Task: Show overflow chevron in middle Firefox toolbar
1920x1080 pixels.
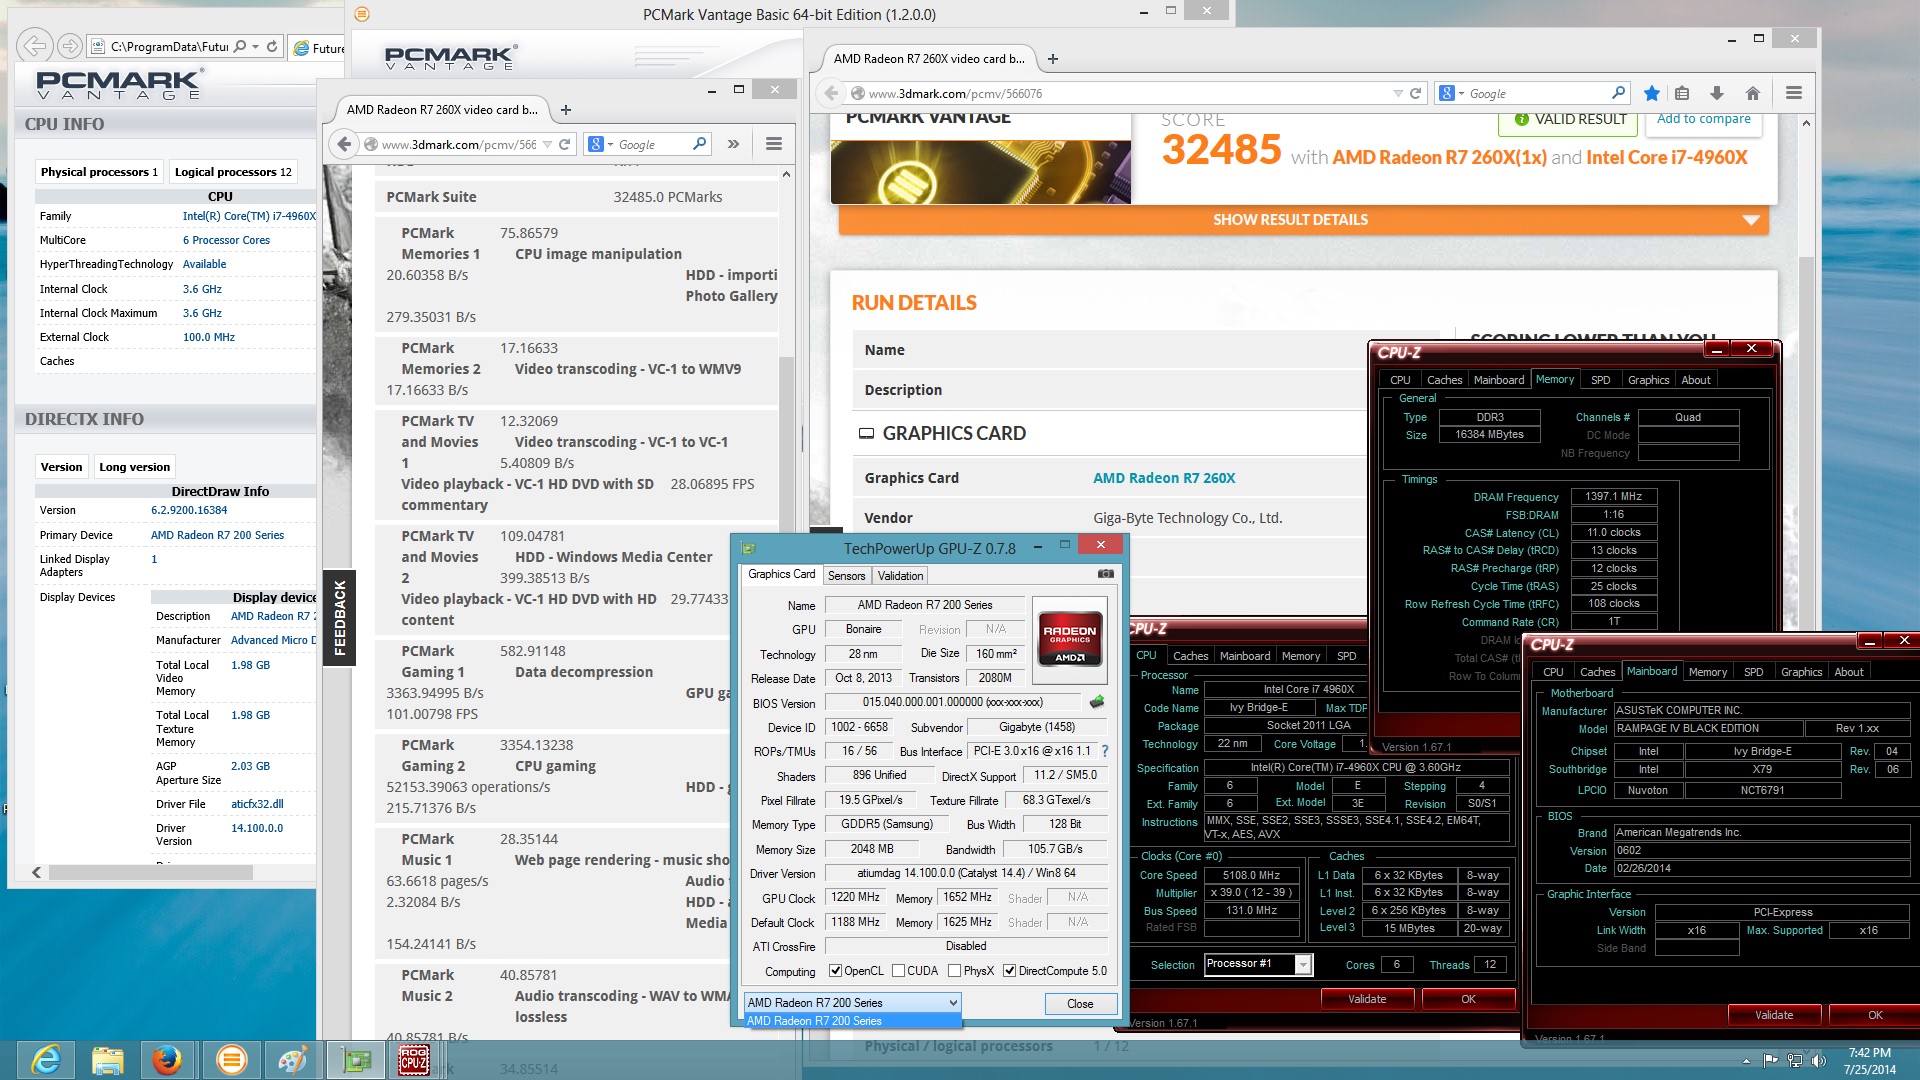Action: (x=733, y=144)
